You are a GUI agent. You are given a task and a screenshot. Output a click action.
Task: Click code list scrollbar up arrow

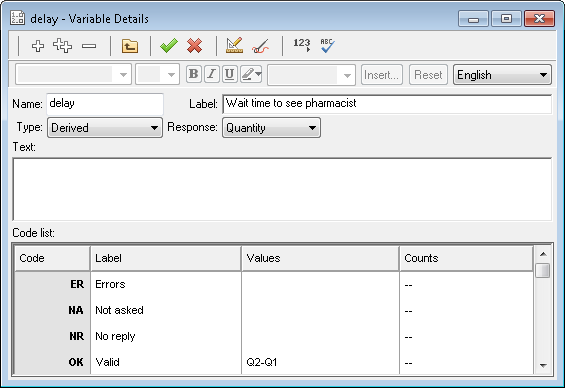543,254
